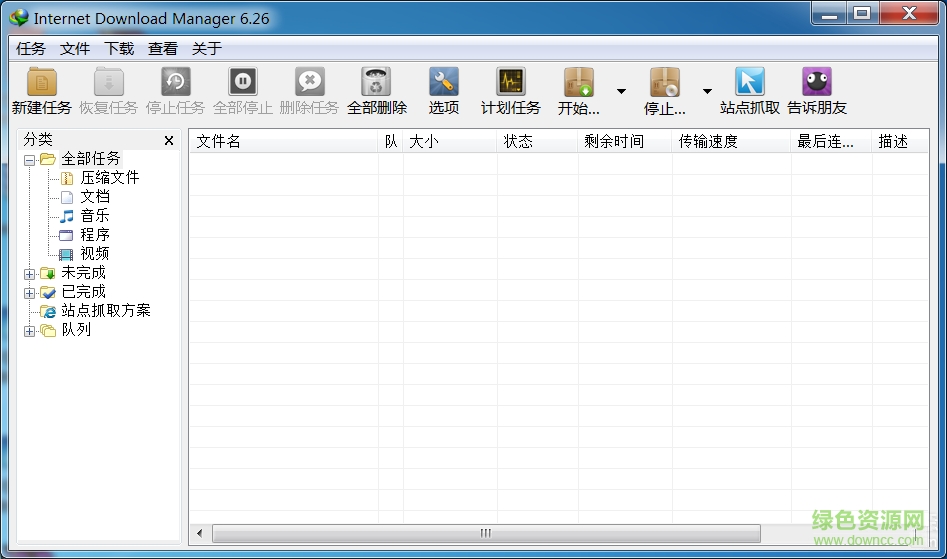Click the greyed 恢复任务 icon
This screenshot has width=947, height=559.
pyautogui.click(x=109, y=82)
